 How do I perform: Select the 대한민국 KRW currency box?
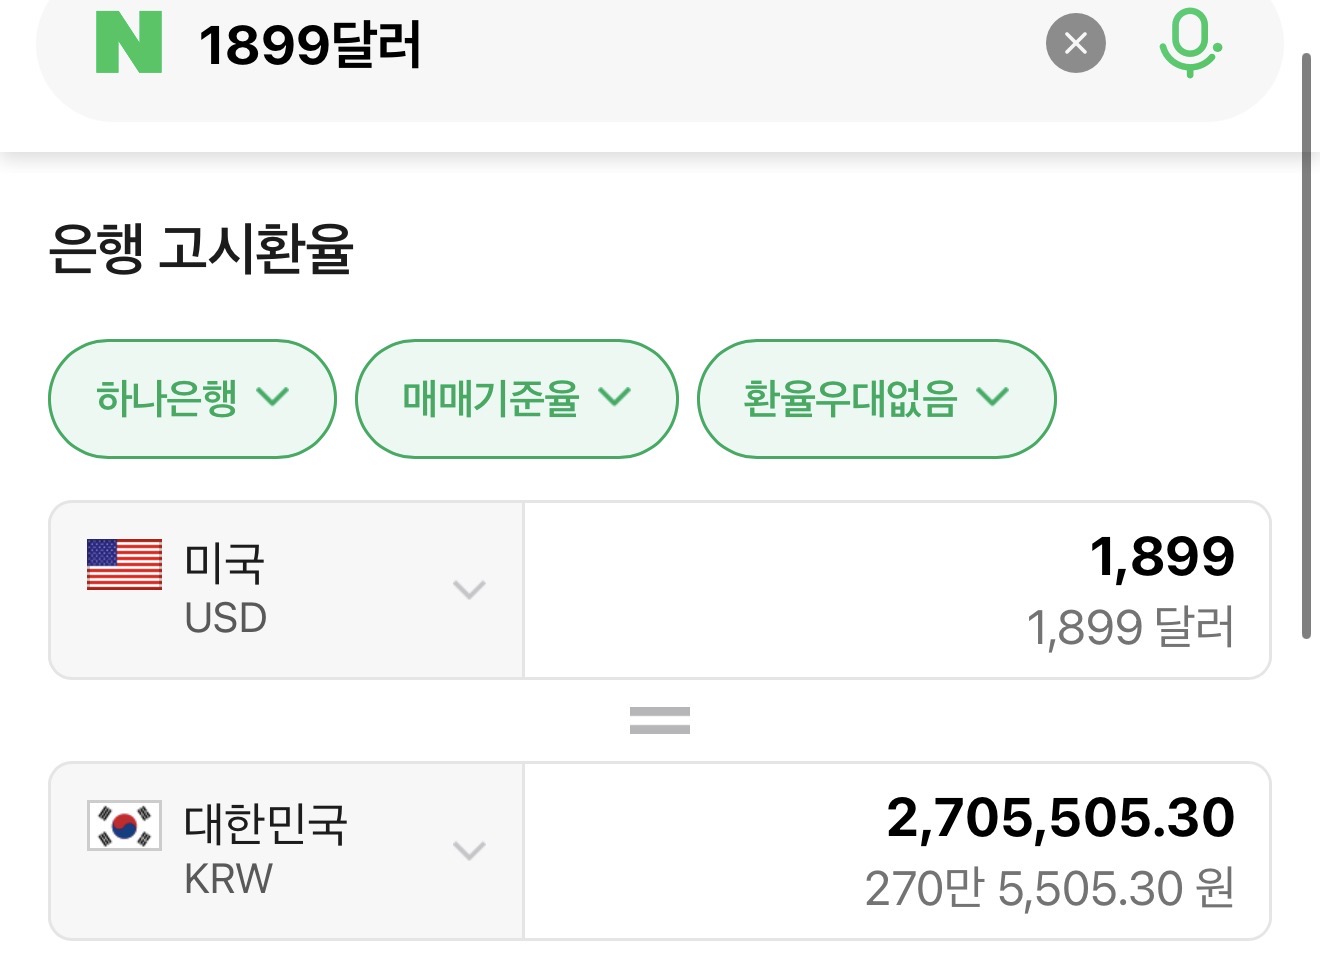pyautogui.click(x=286, y=851)
